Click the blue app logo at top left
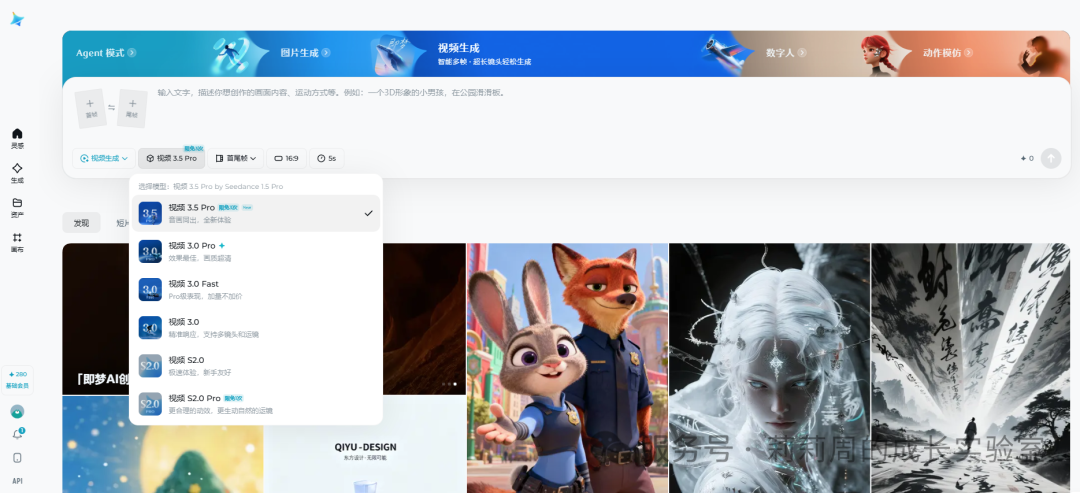This screenshot has width=1080, height=493. 17,19
